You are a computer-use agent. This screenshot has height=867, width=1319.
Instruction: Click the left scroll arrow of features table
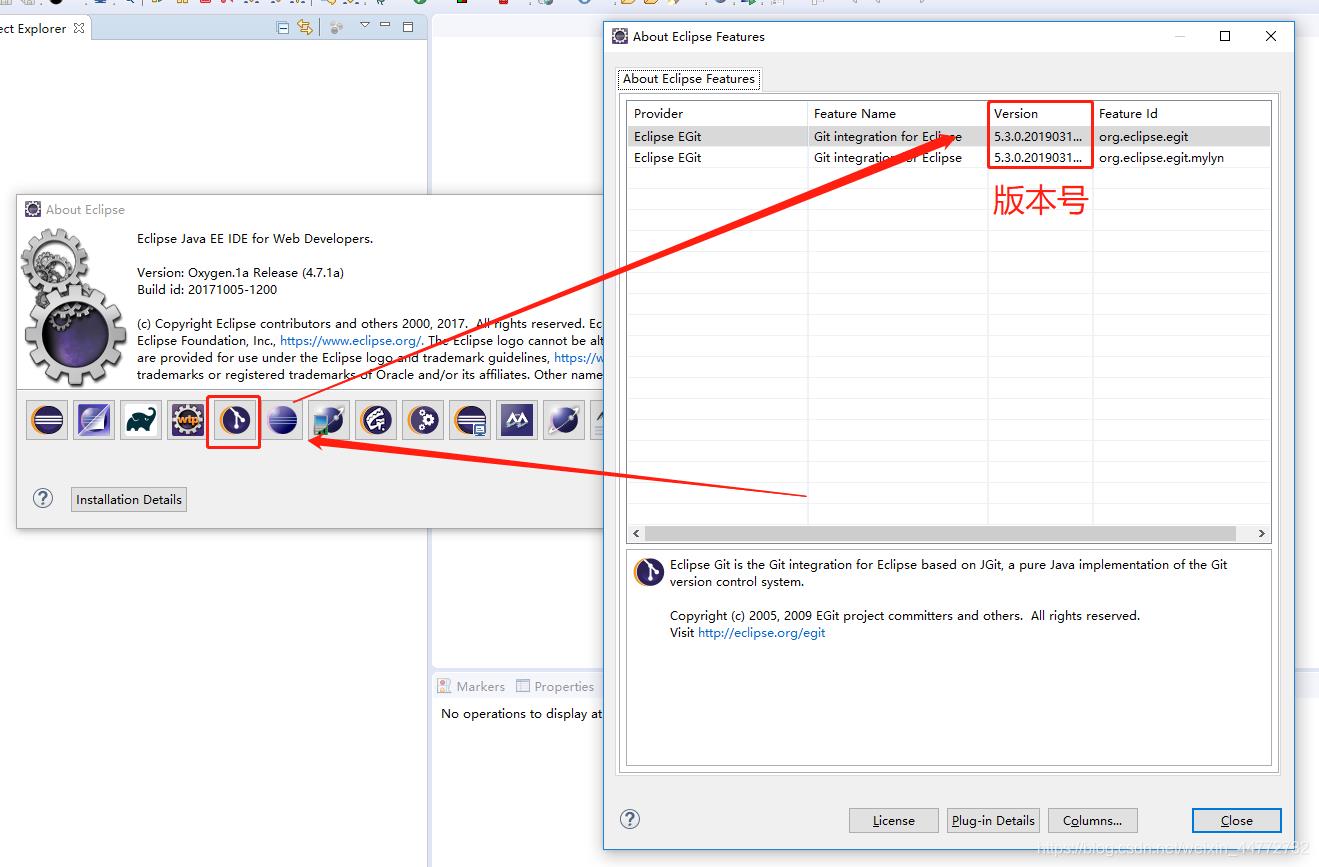[x=636, y=534]
